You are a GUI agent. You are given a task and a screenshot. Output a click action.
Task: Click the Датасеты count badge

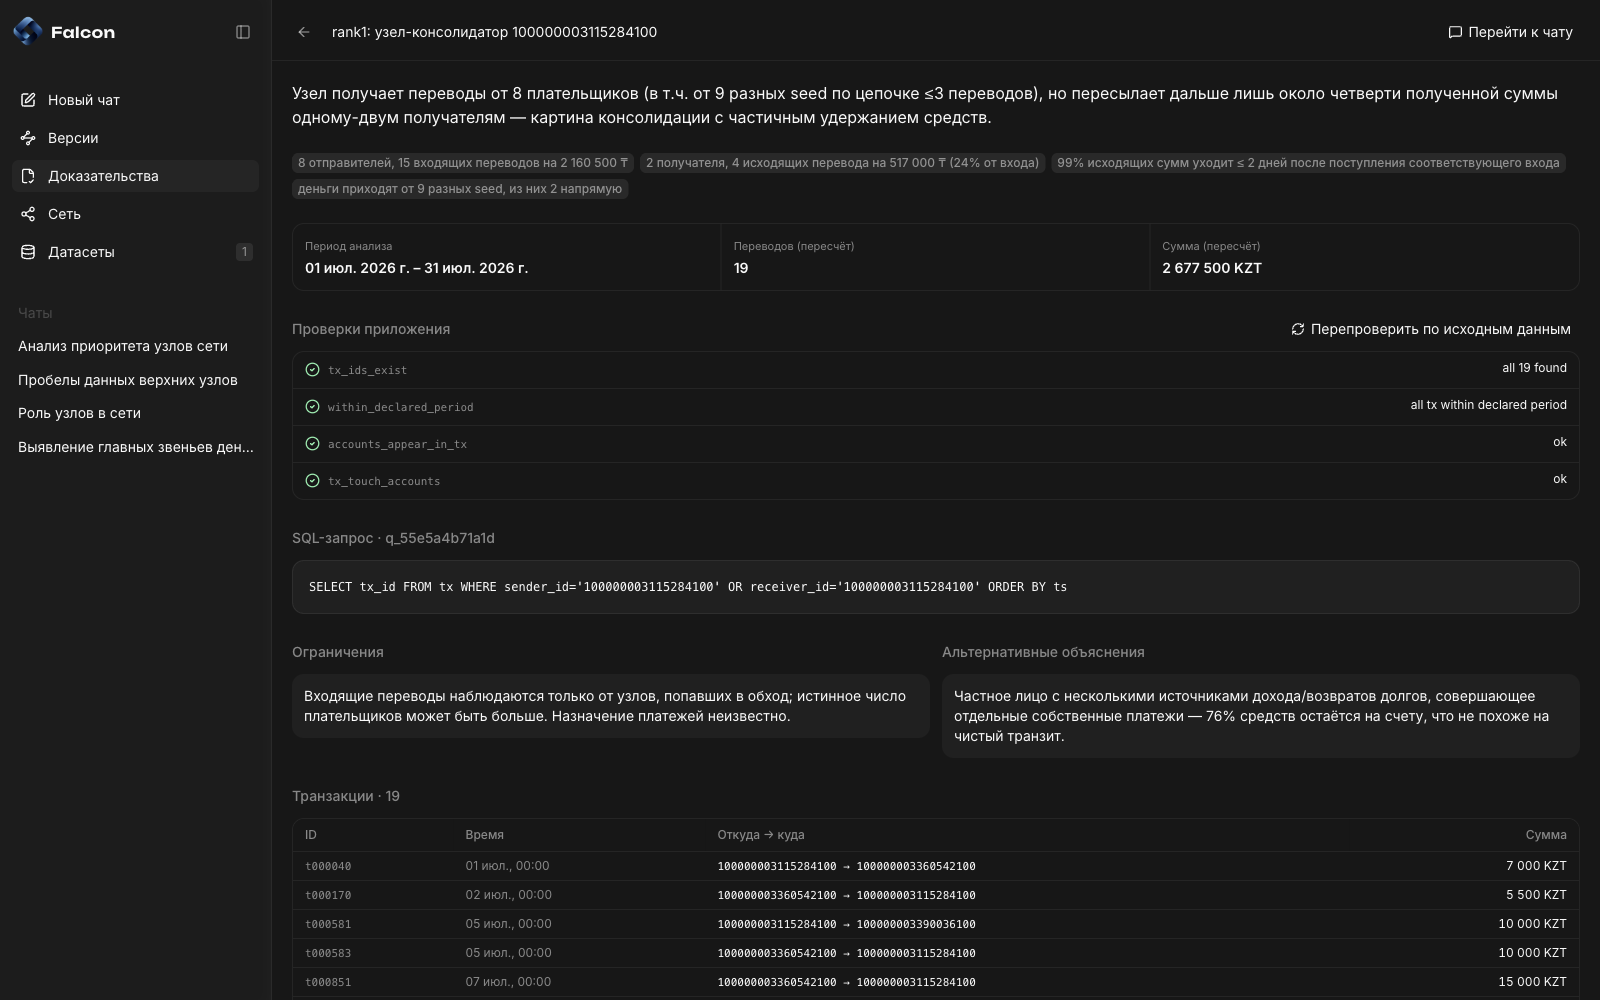pyautogui.click(x=244, y=252)
